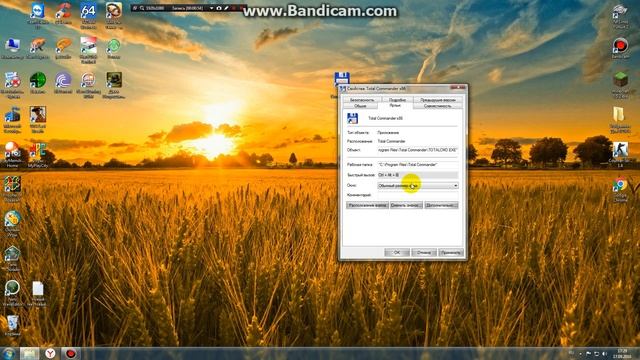
Task: Open the Google Chrome desktop shortcut
Action: coord(620,185)
